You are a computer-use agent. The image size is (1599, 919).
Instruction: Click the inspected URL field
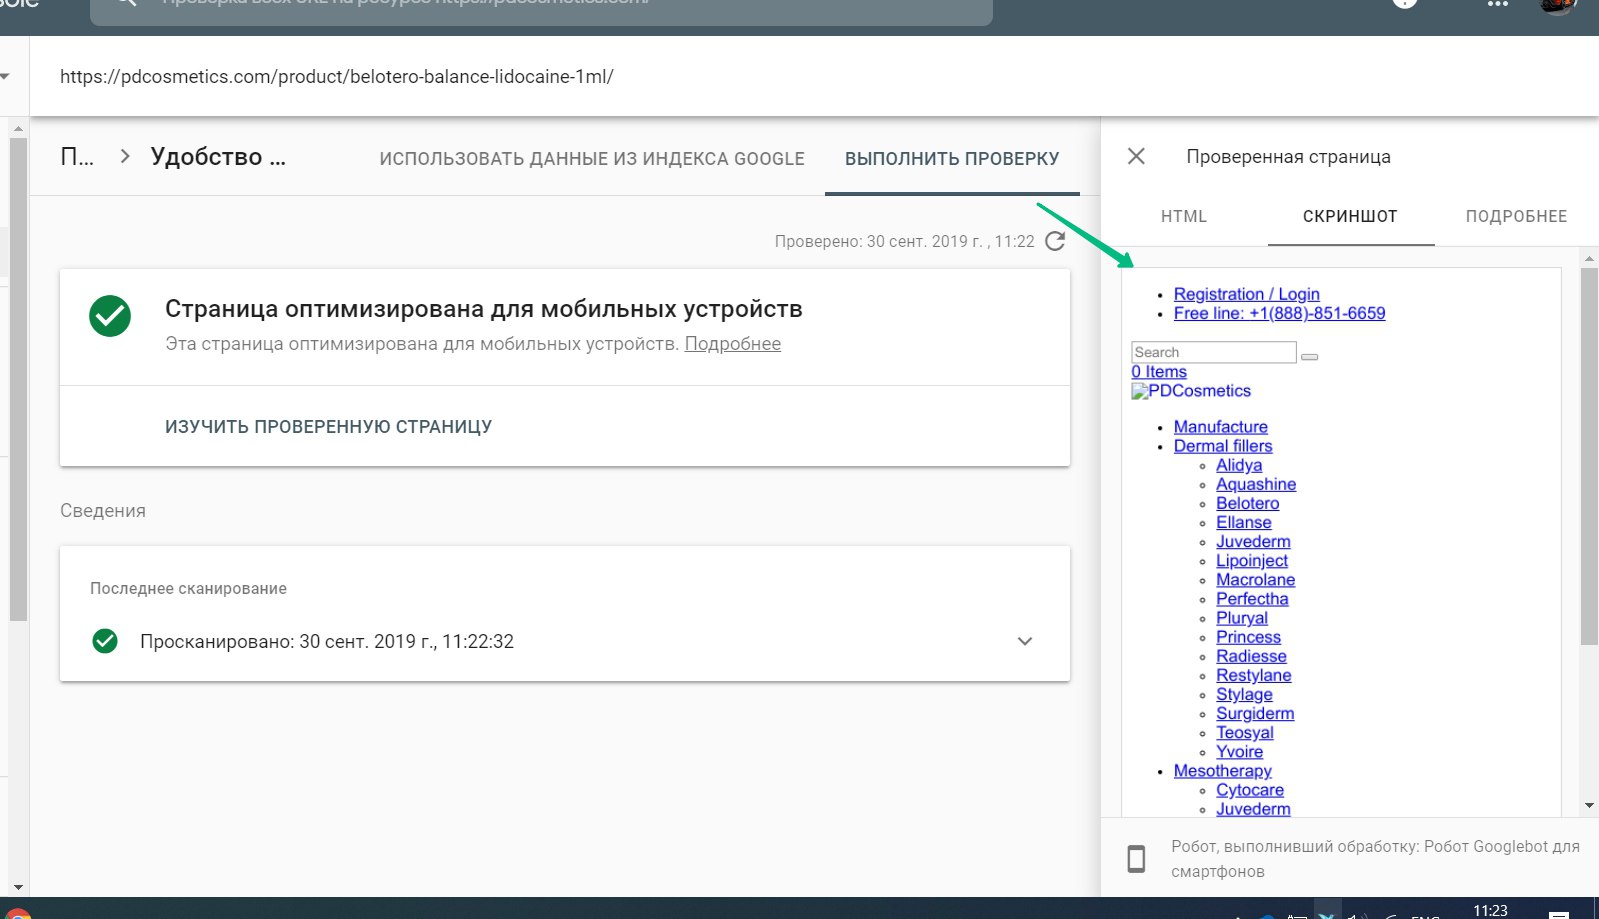click(336, 77)
